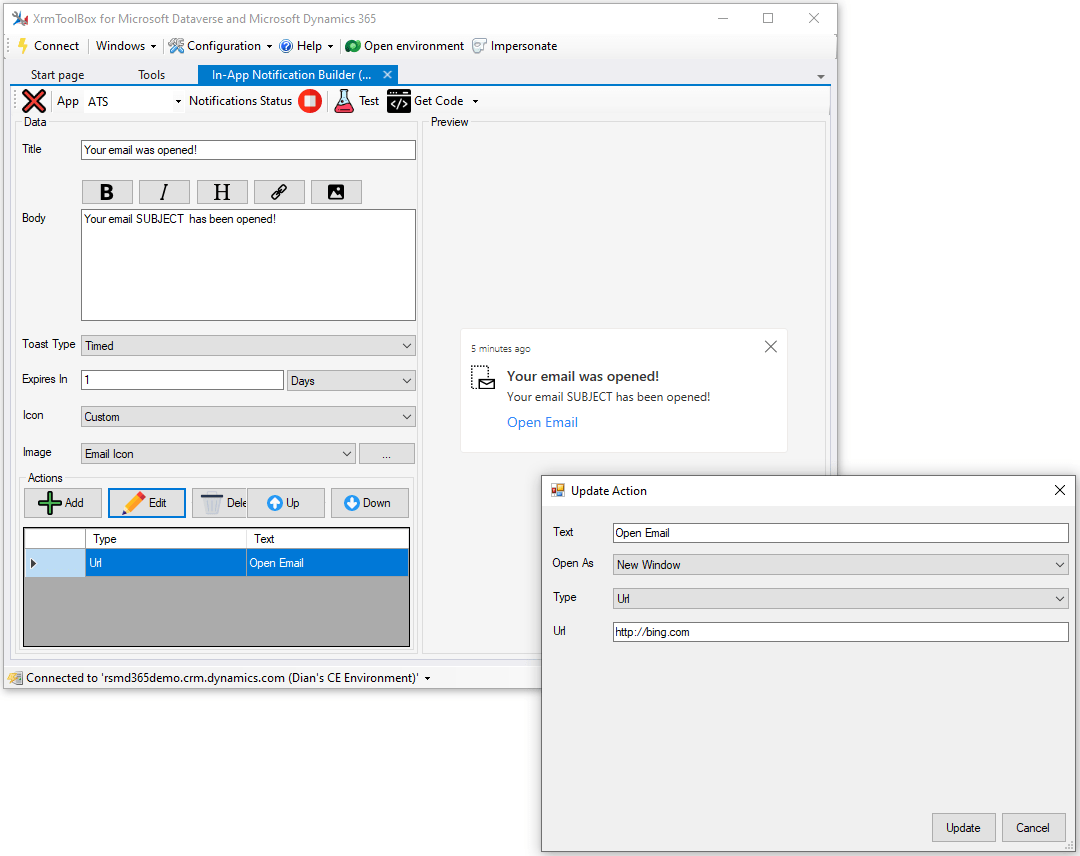The height and width of the screenshot is (856, 1080).
Task: Click the Expires In value field
Action: 183,380
